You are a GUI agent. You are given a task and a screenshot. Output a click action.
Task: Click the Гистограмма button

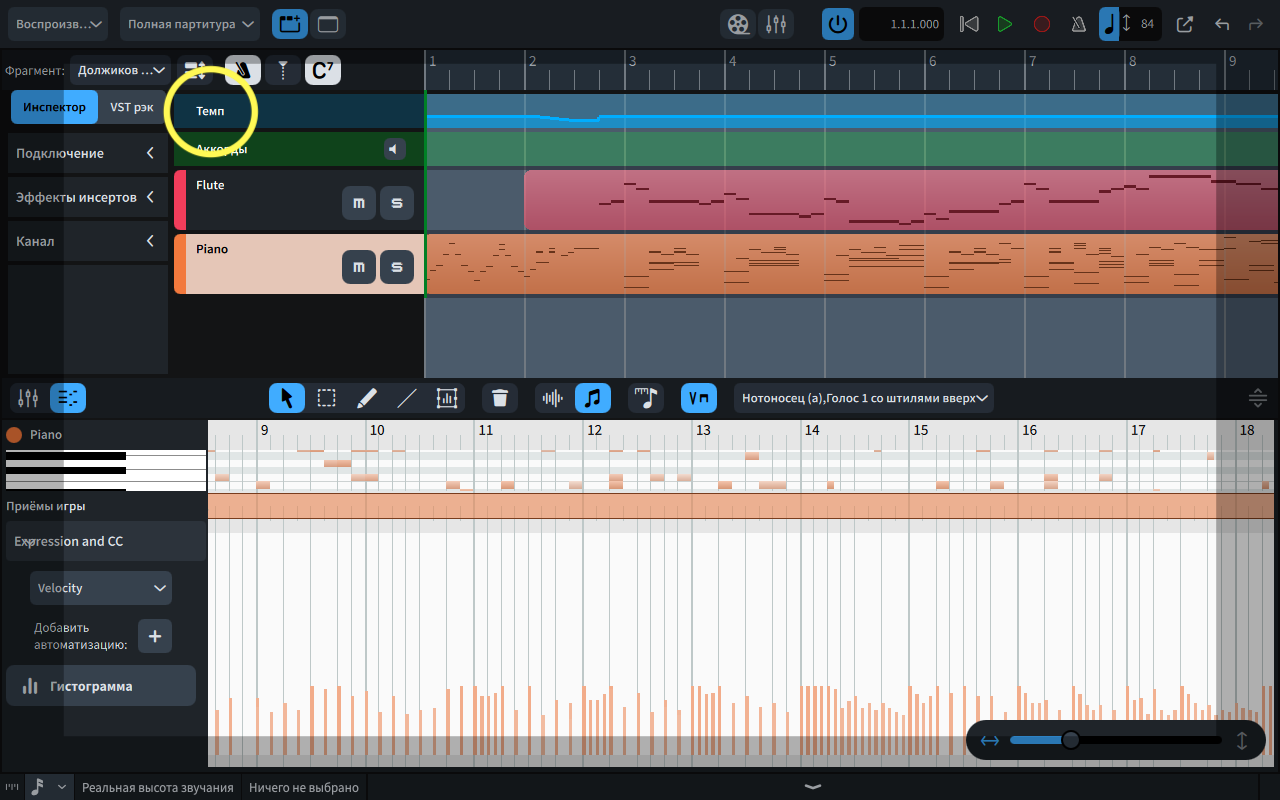coord(101,686)
